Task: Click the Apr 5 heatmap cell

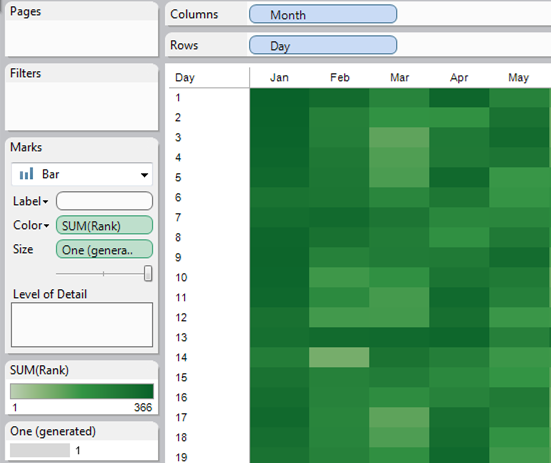Action: pos(459,177)
